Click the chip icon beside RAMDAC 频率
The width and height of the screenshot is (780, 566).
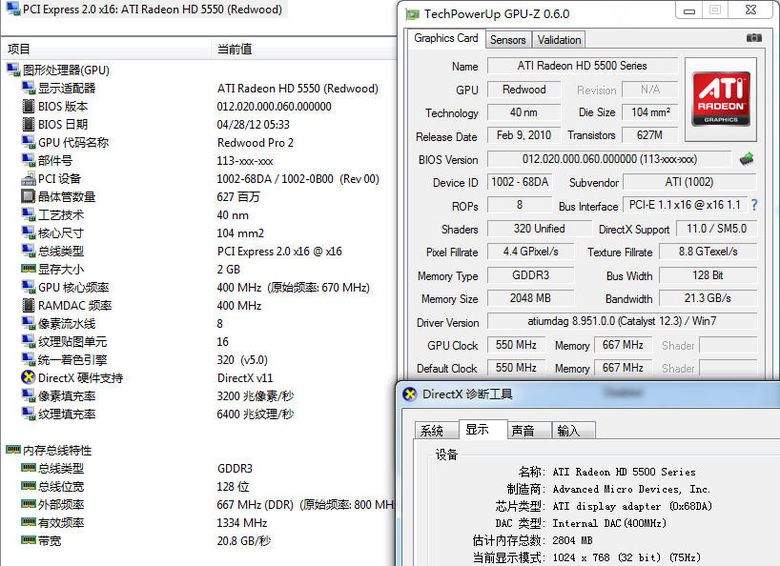coord(28,305)
